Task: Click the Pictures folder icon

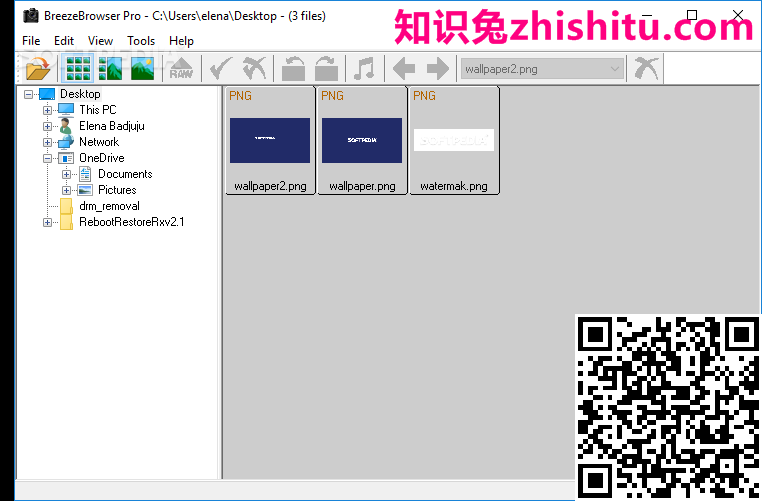Action: [85, 190]
